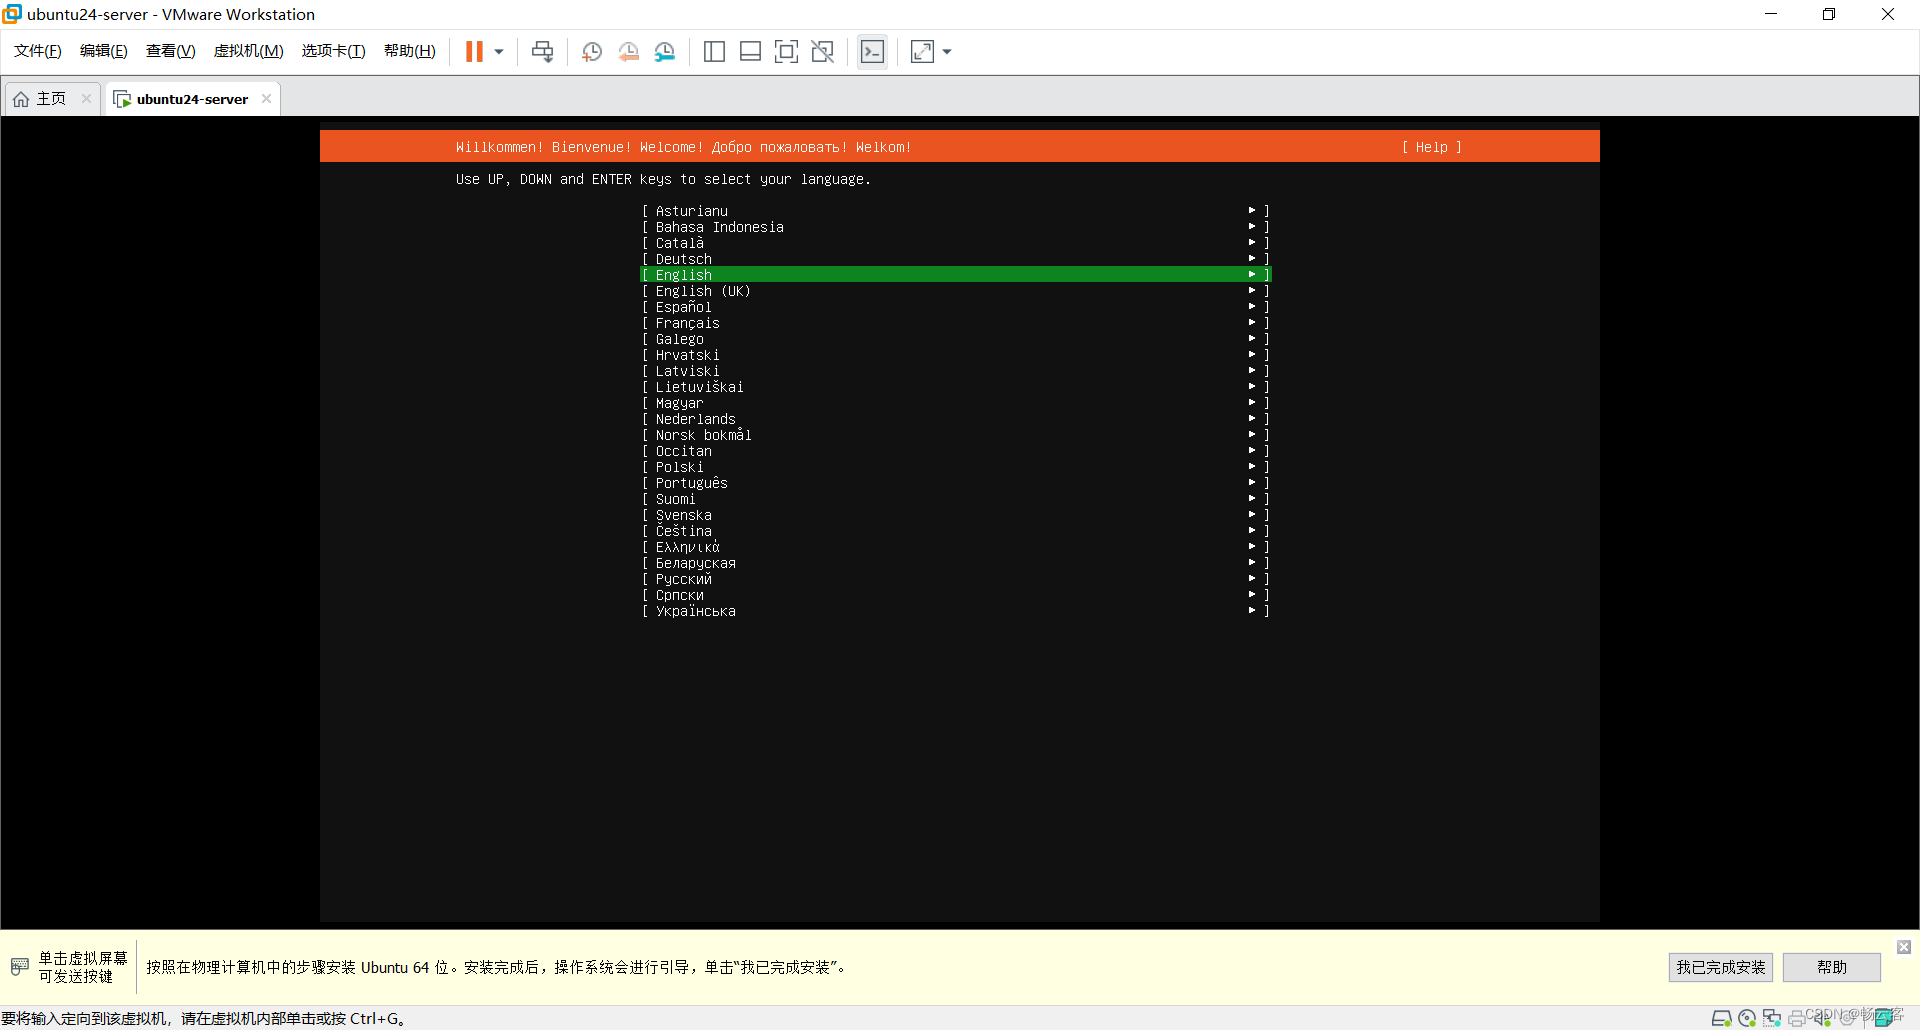
Task: Select Čeština language row
Action: [955, 531]
